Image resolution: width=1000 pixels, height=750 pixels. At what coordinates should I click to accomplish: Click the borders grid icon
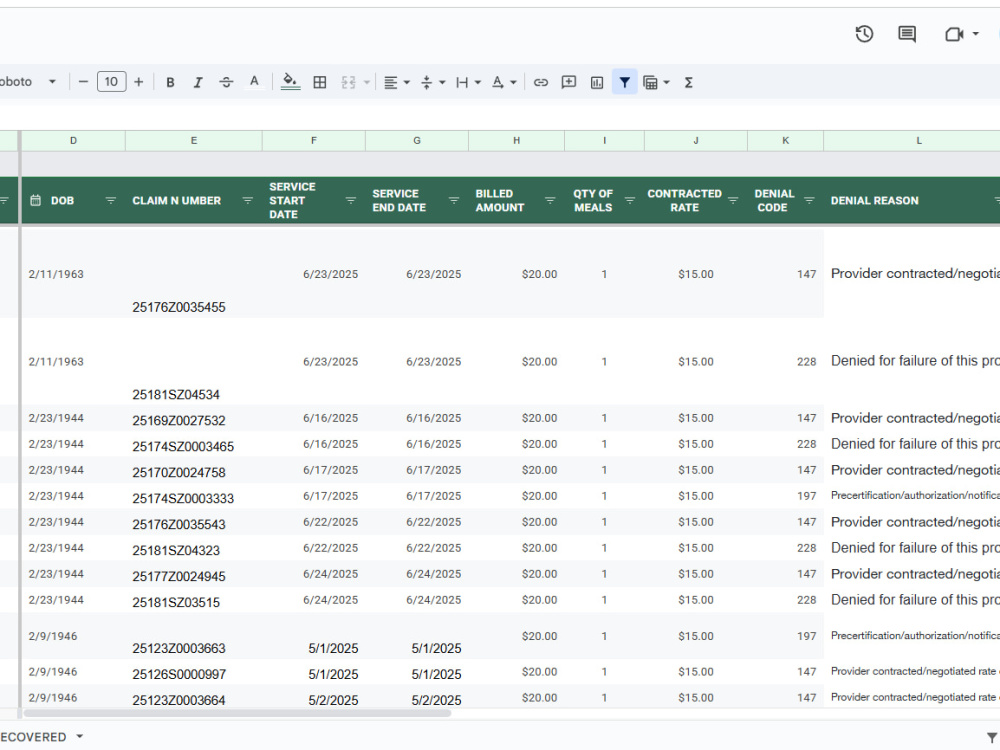click(x=320, y=82)
